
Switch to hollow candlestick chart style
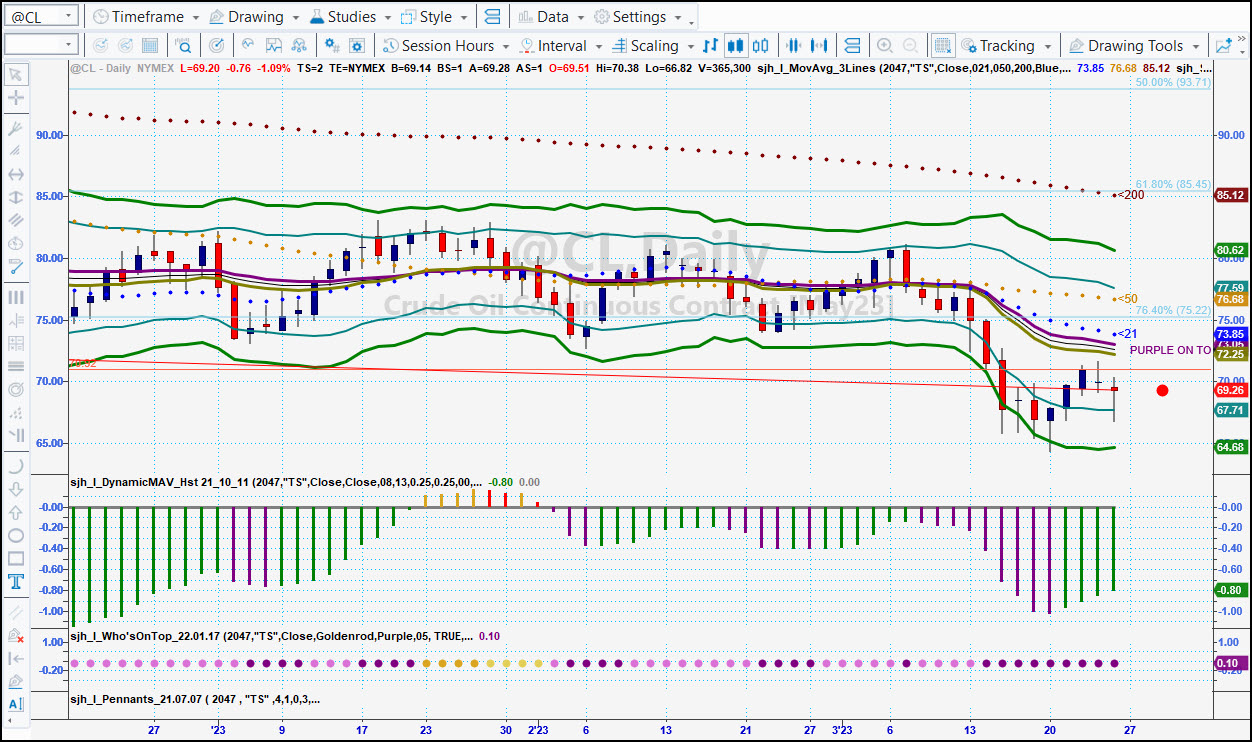point(761,46)
